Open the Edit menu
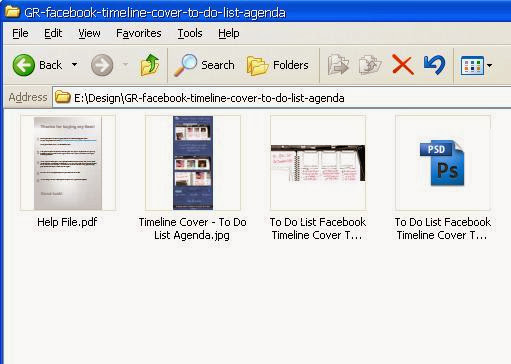 (x=53, y=33)
